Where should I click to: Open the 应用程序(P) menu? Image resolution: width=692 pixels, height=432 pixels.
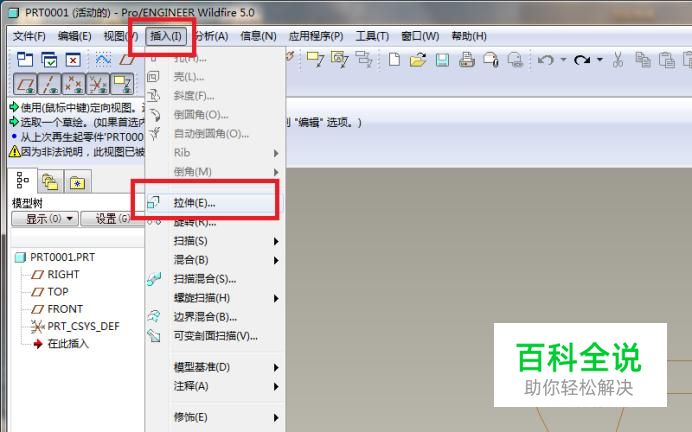[316, 36]
